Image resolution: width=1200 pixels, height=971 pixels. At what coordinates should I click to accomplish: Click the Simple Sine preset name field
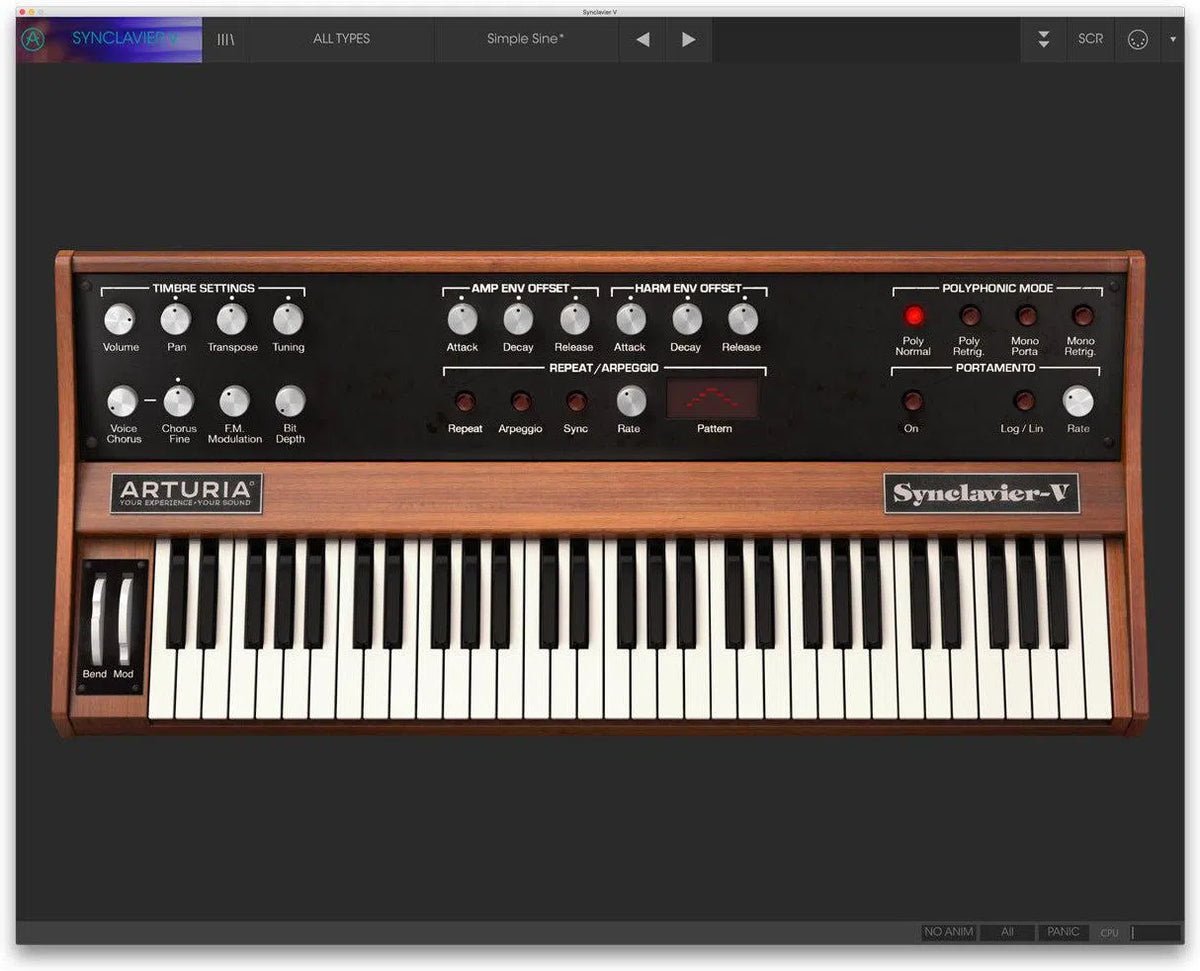point(525,39)
